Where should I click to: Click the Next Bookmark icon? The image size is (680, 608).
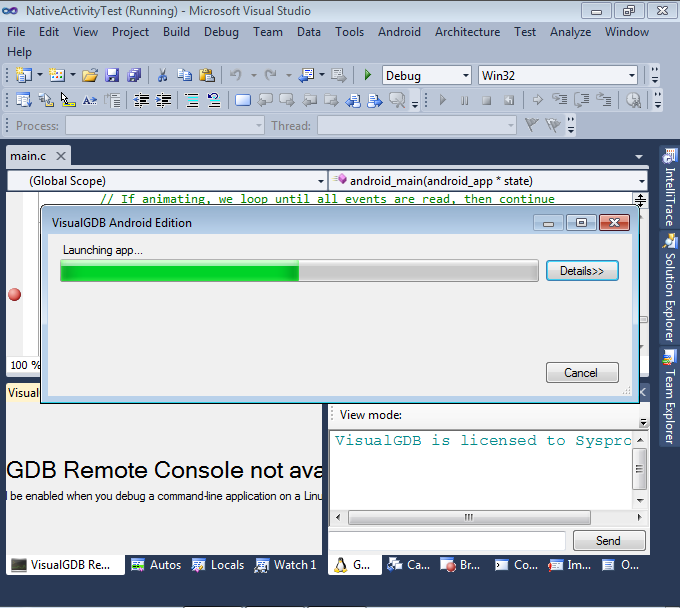287,100
